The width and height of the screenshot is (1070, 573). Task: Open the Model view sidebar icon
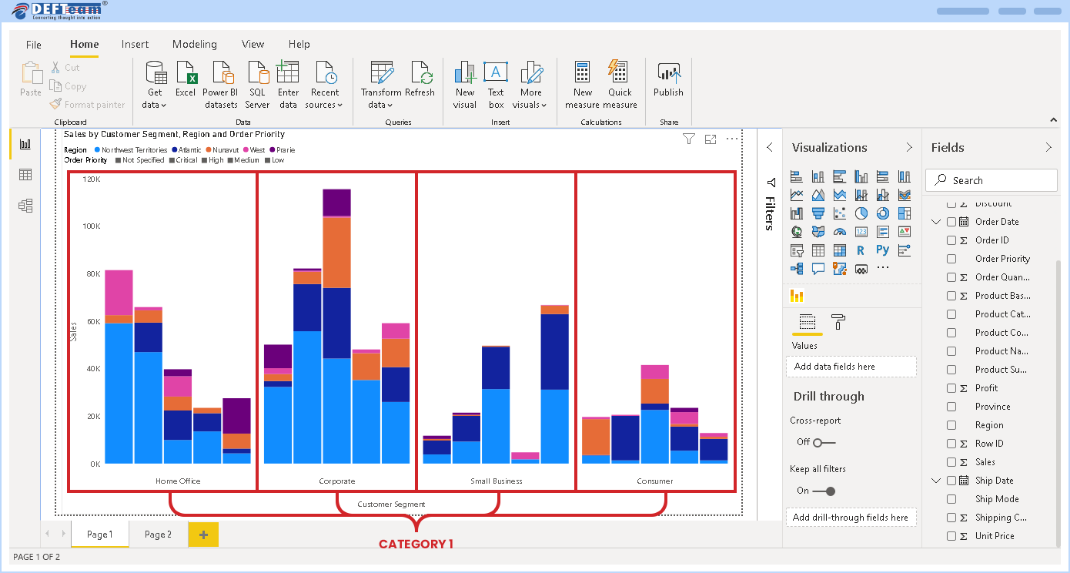25,206
